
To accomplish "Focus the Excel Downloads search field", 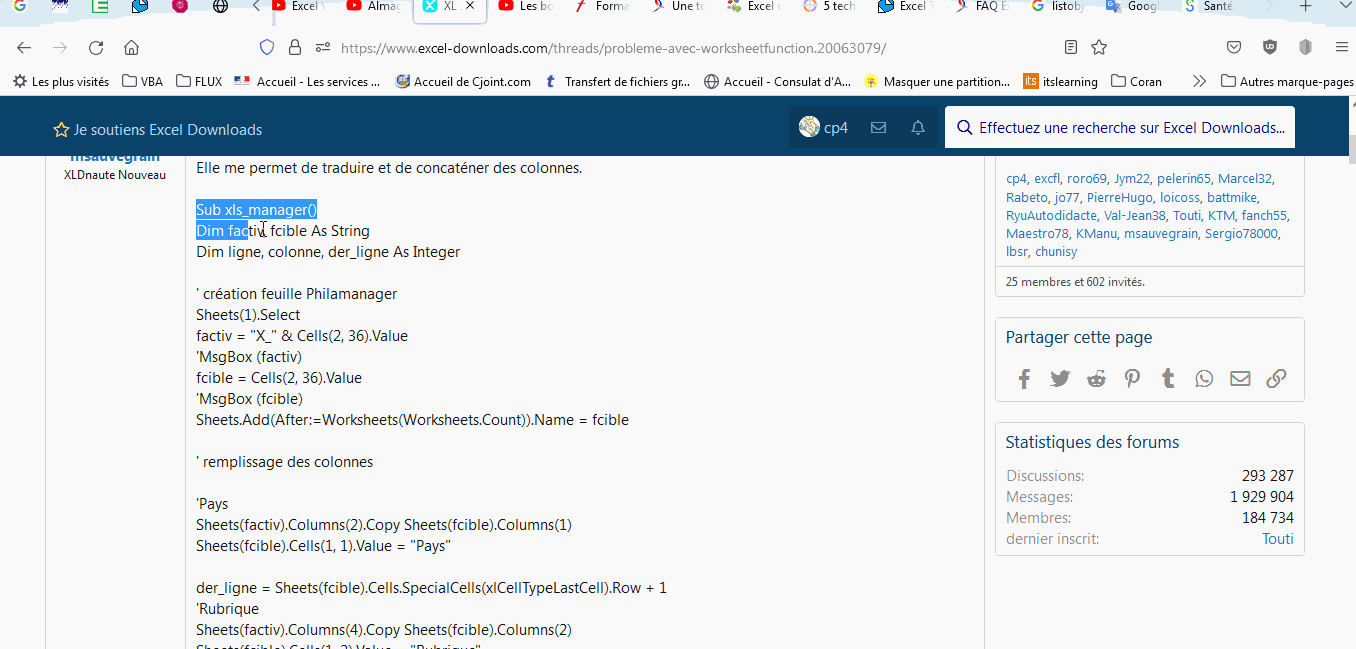I will click(1120, 128).
